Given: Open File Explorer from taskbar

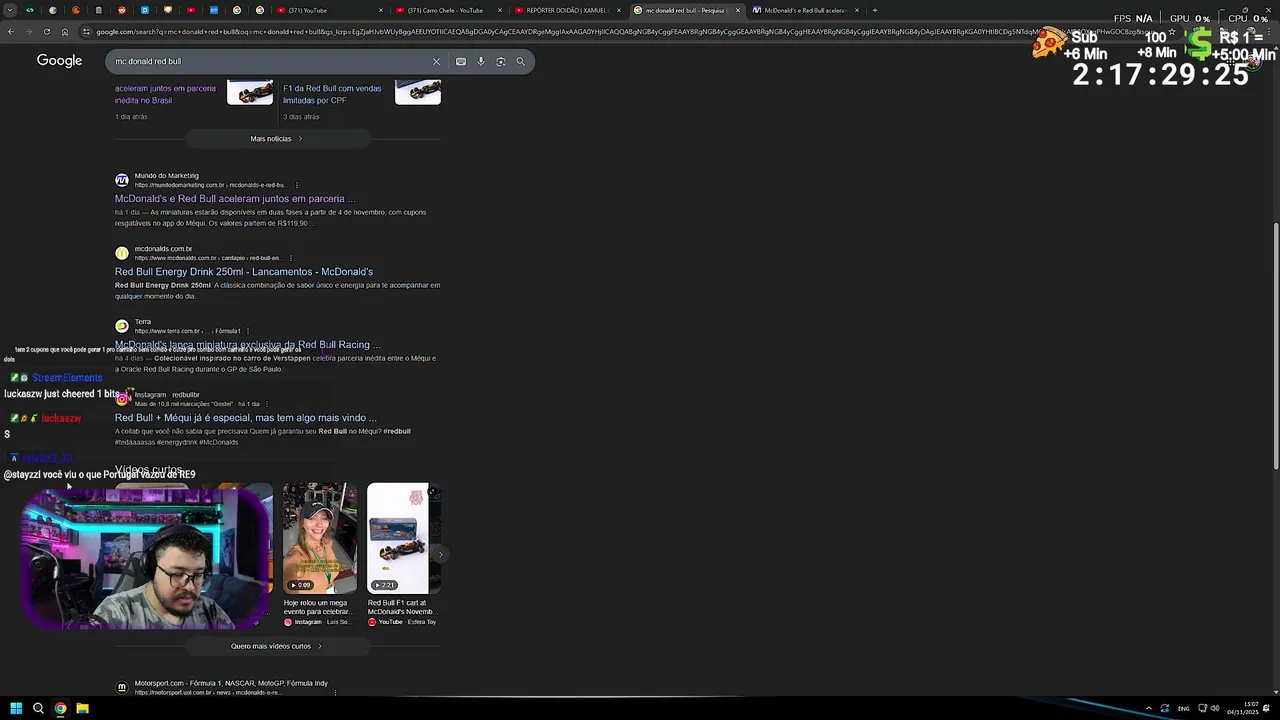Looking at the screenshot, I should (82, 708).
